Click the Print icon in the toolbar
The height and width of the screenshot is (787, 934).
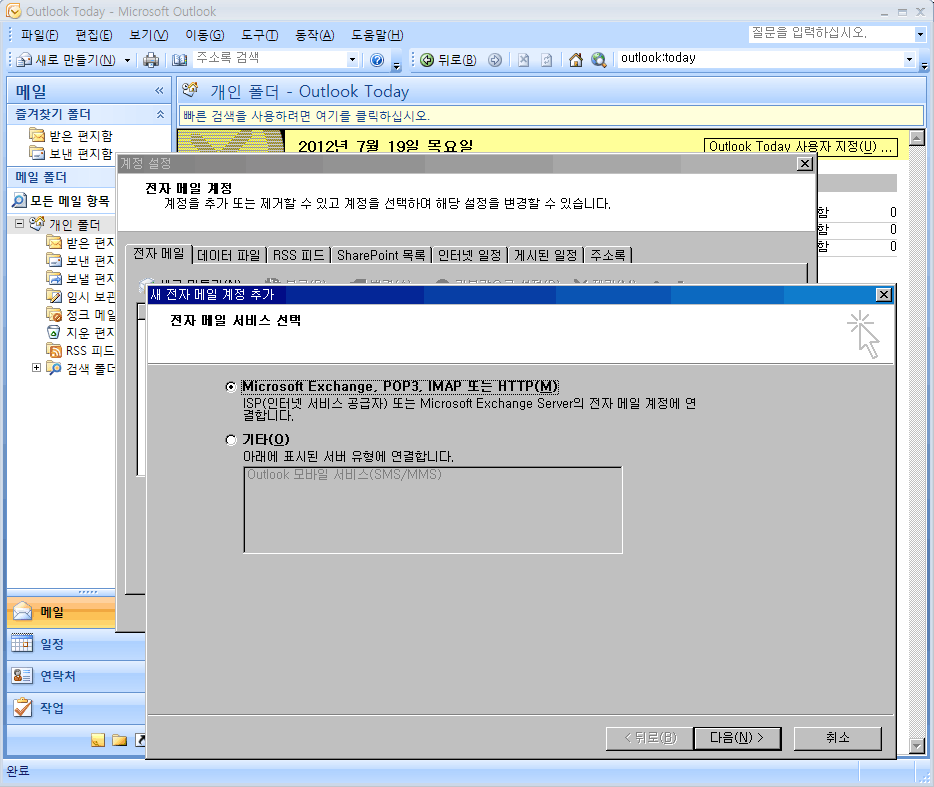click(x=151, y=60)
